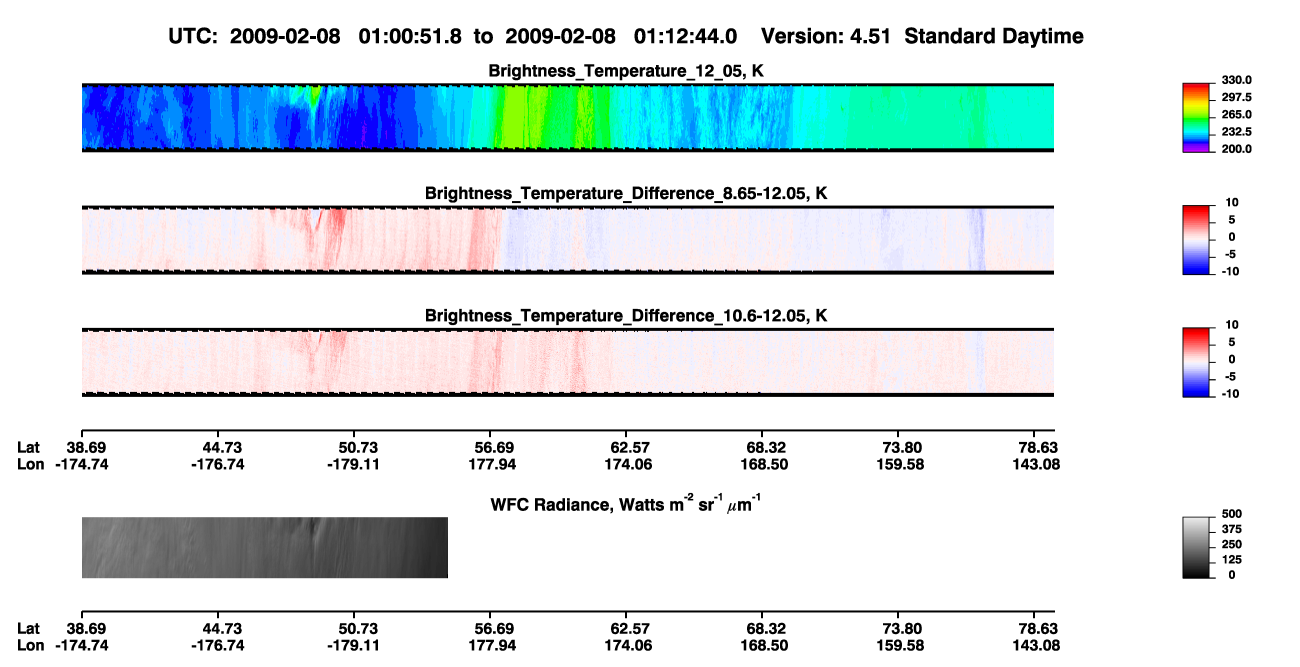Click the grayscale WFC Radiance color bar
1300x667 pixels.
click(1196, 548)
